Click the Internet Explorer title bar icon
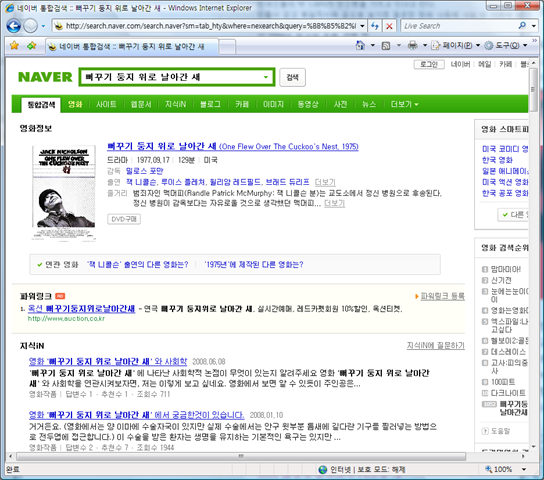The height and width of the screenshot is (480, 544). coord(9,8)
